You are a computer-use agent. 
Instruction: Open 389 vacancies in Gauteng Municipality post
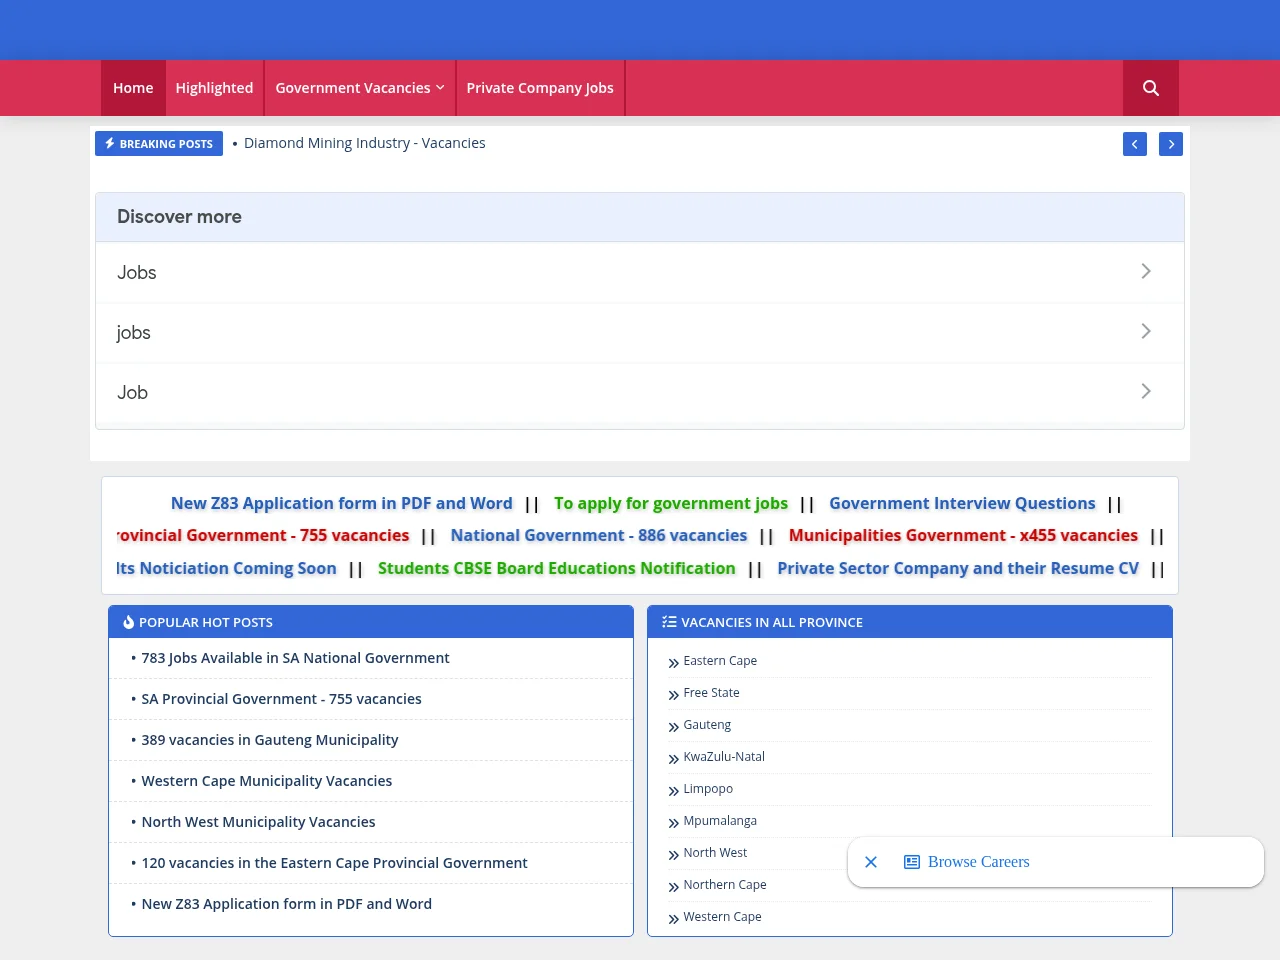(x=270, y=740)
